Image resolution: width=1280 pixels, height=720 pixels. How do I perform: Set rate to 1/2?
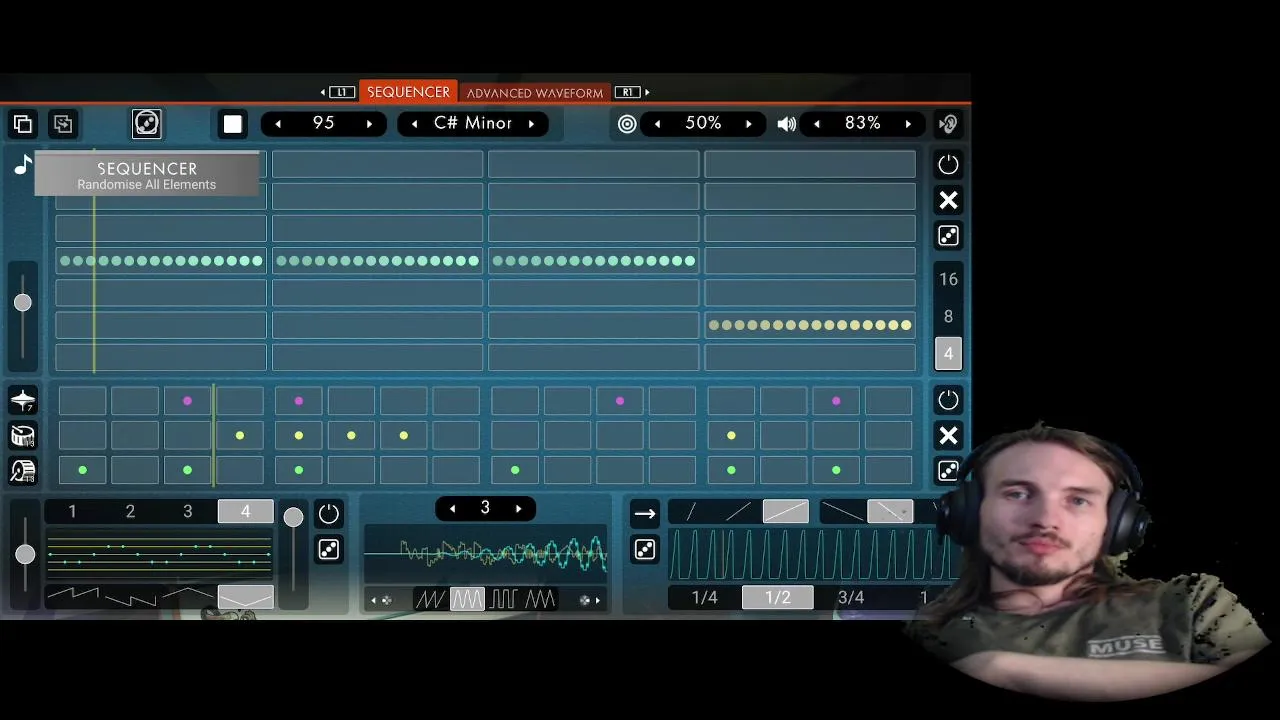coord(777,598)
